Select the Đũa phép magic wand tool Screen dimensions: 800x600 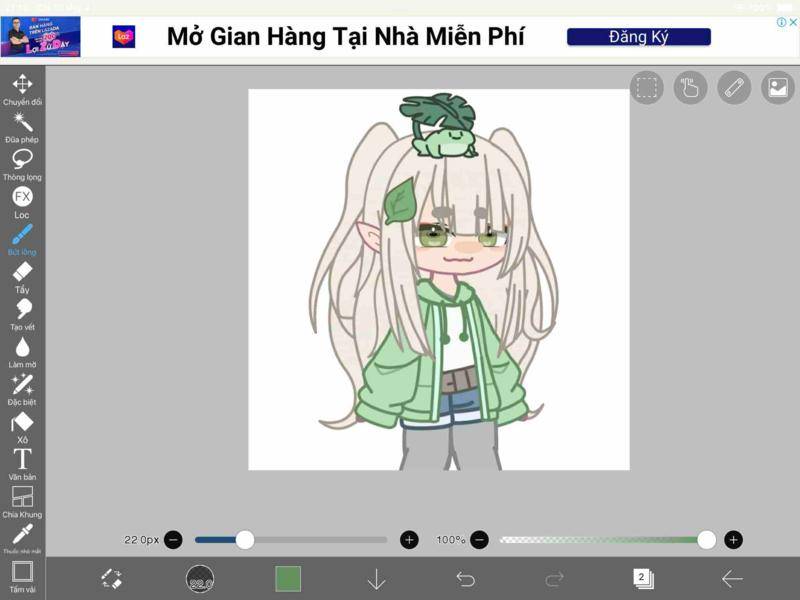[x=22, y=128]
